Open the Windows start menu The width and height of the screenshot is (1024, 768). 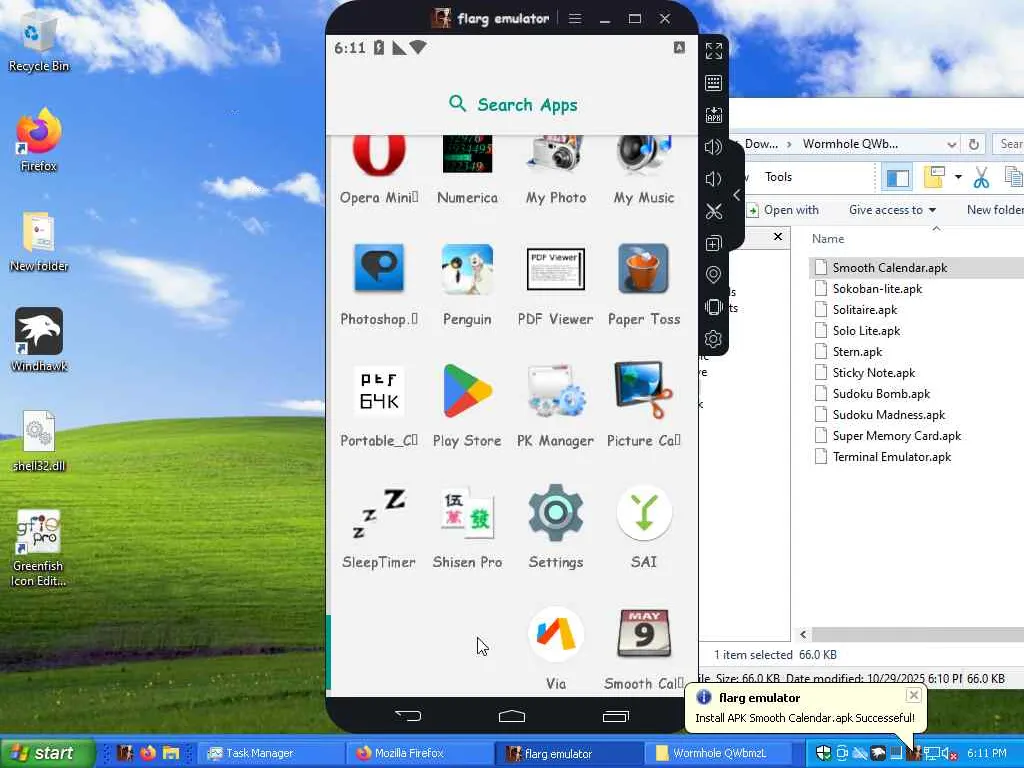pos(47,753)
